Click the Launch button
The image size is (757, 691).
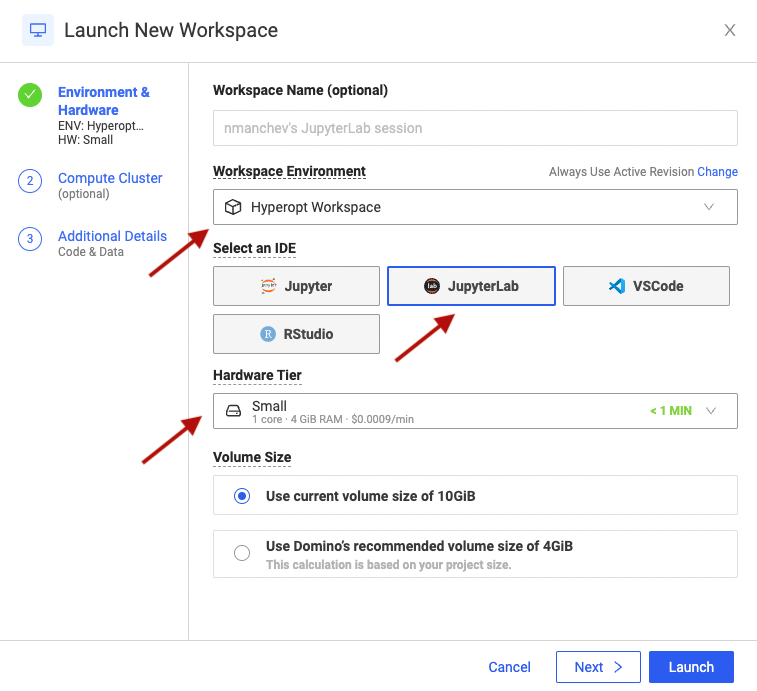(x=691, y=667)
